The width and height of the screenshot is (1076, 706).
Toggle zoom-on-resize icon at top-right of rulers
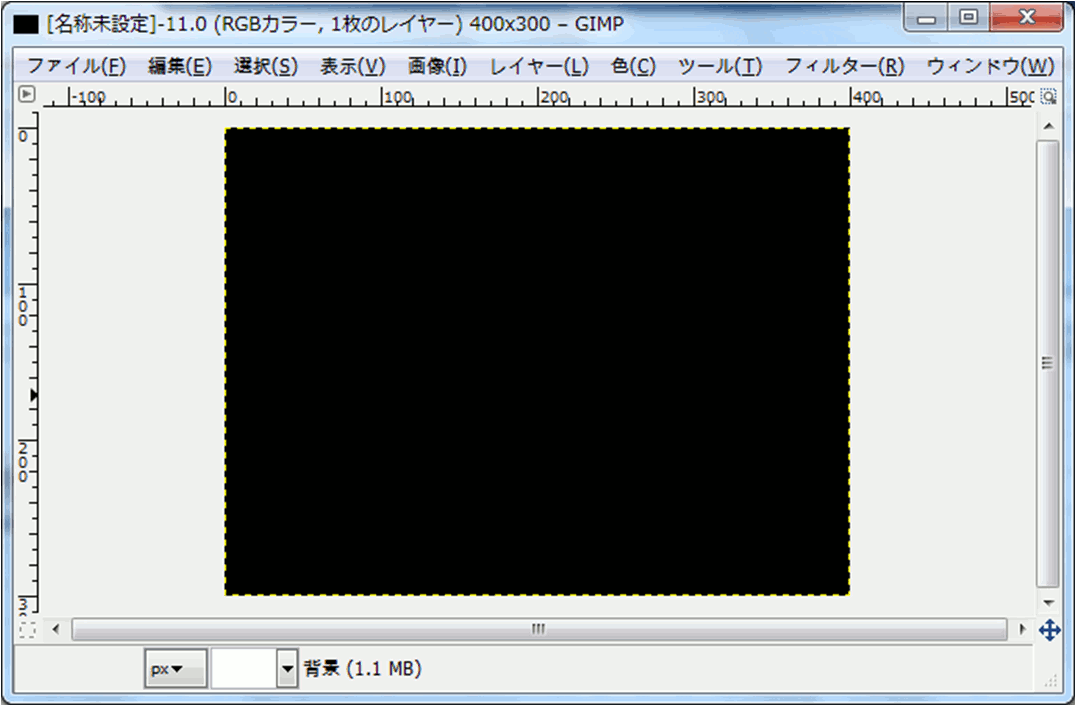[1048, 96]
